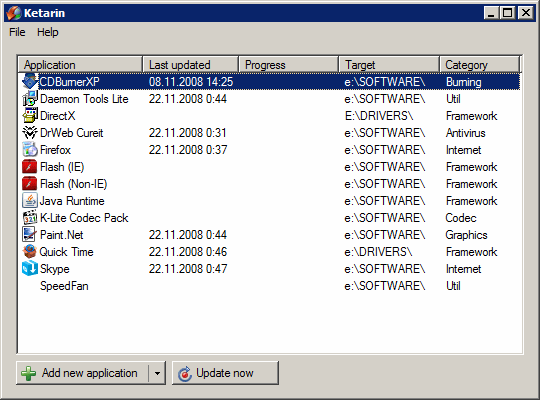Image resolution: width=540 pixels, height=400 pixels.
Task: Click the E:\DRIVERS\ target for DirectX
Action: [x=379, y=116]
